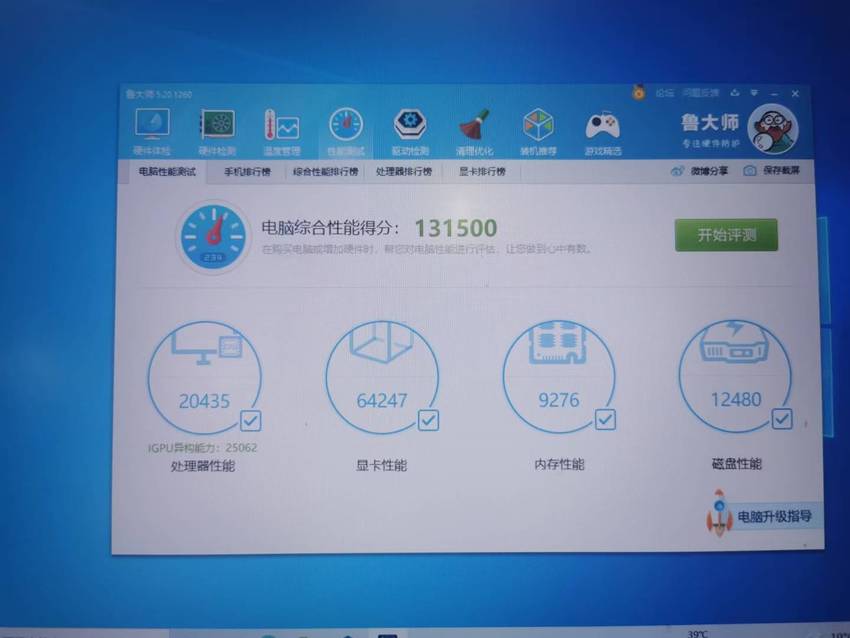Image resolution: width=850 pixels, height=638 pixels.
Task: Close the 鲁大师 window
Action: click(x=795, y=94)
